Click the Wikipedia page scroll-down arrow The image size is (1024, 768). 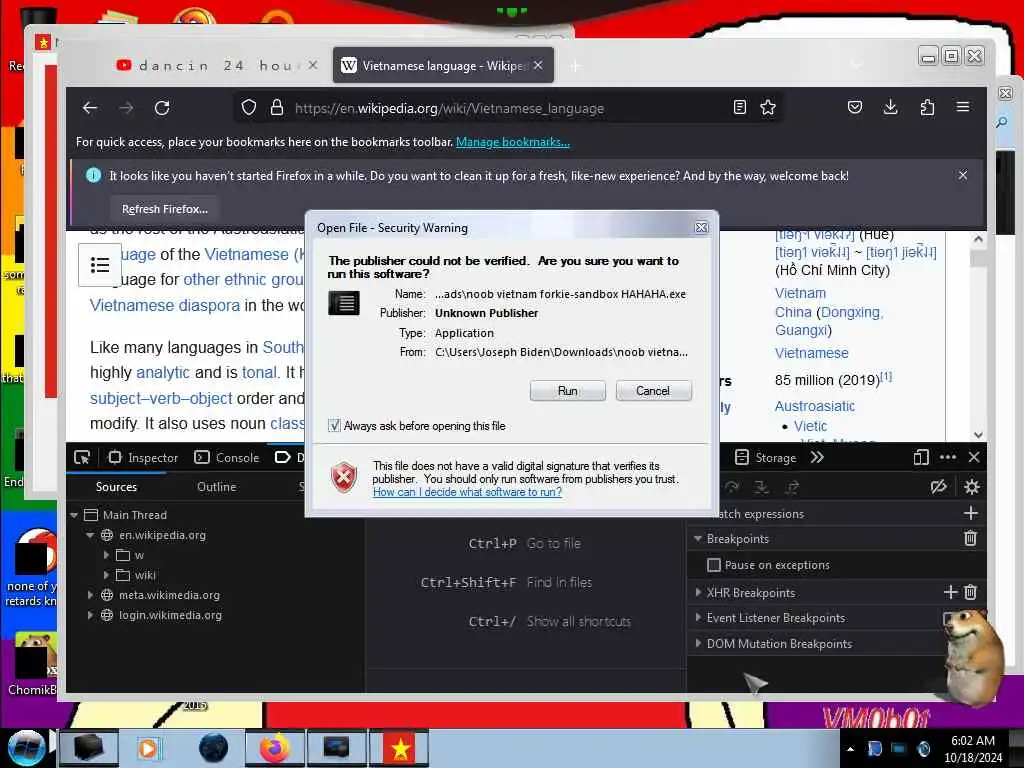(978, 434)
